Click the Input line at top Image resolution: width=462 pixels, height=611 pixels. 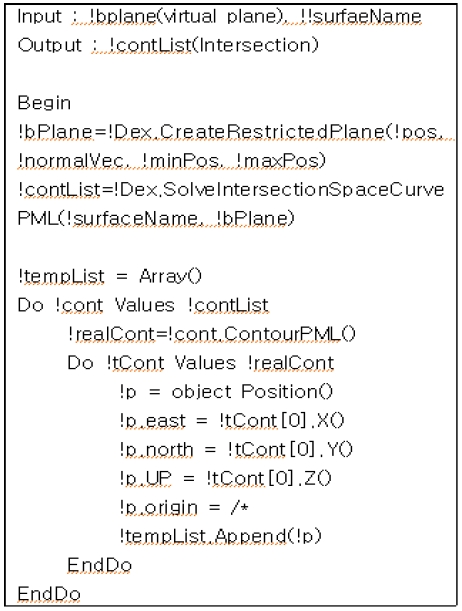point(220,17)
